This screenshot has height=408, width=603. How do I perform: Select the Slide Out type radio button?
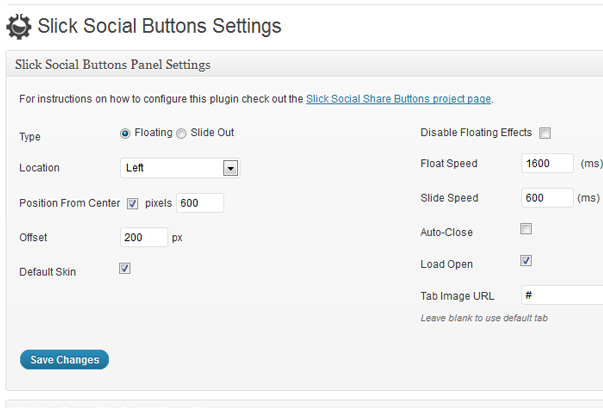tap(181, 133)
